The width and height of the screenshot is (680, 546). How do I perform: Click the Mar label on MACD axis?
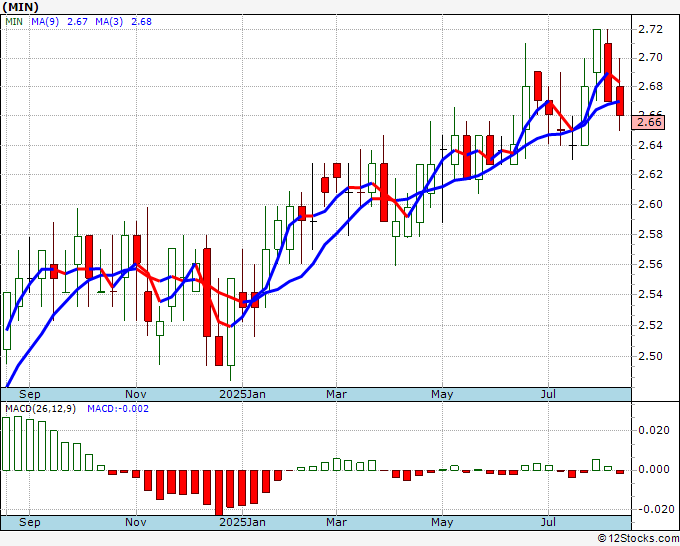click(337, 522)
